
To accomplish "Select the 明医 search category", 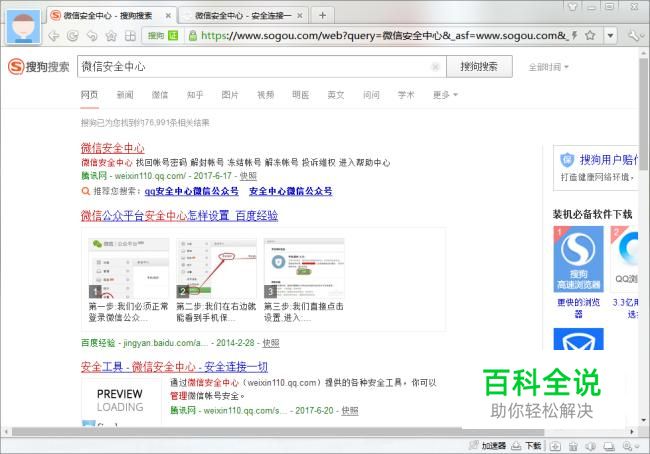I will [301, 95].
